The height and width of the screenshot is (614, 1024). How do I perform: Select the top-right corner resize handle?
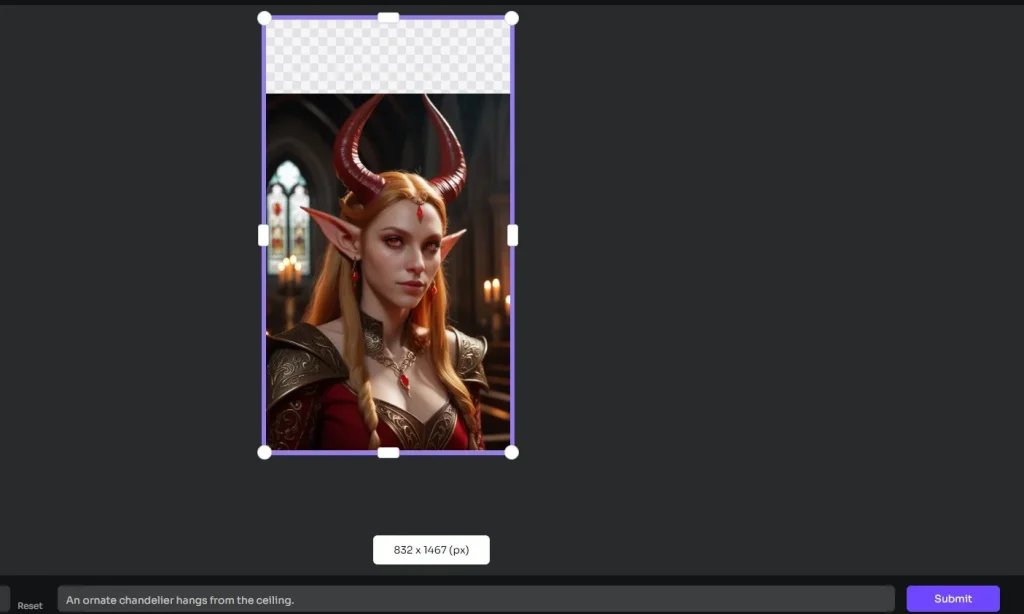[511, 17]
